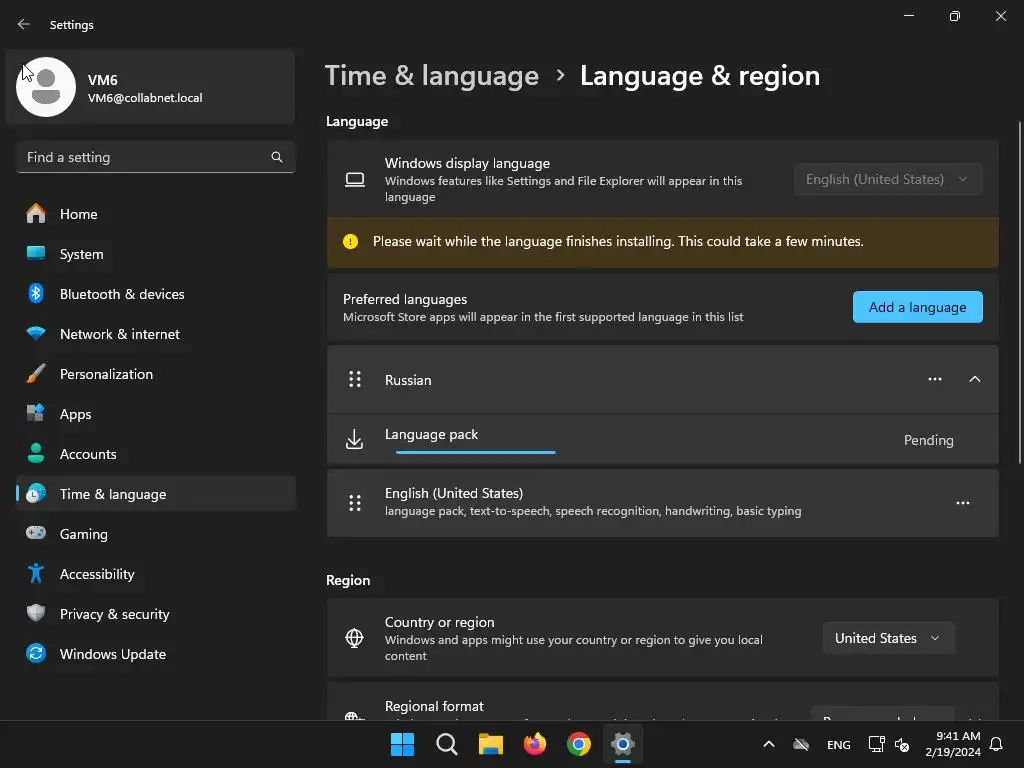Open the Windows Start menu
1024x768 pixels.
coord(402,744)
